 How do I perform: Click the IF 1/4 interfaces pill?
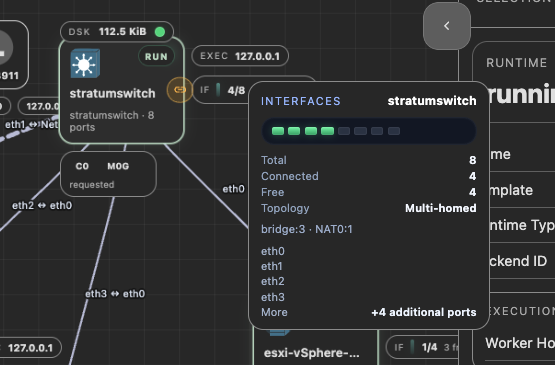pos(422,347)
